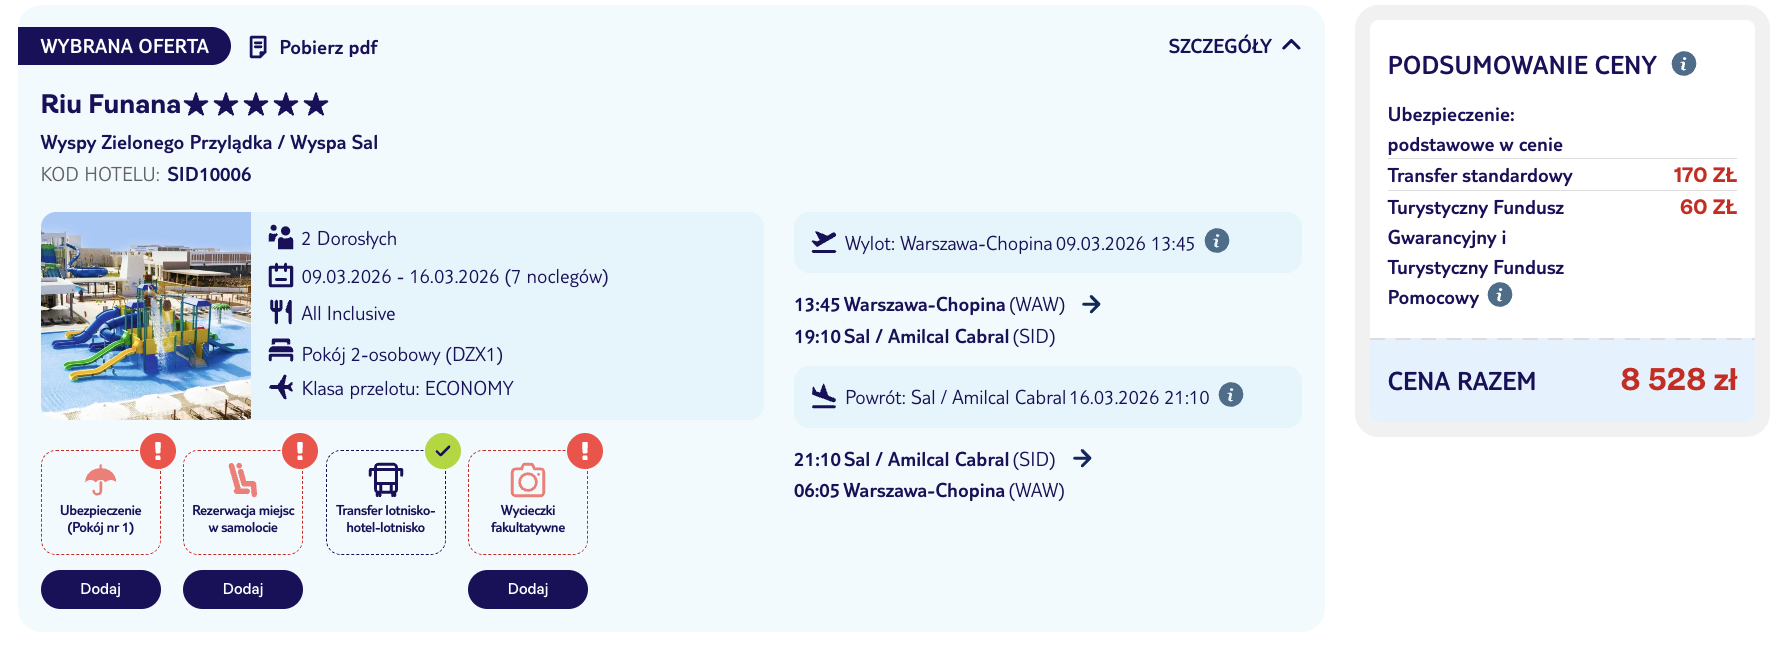Click info icon beside Powrót return time
This screenshot has width=1780, height=658.
[1231, 395]
